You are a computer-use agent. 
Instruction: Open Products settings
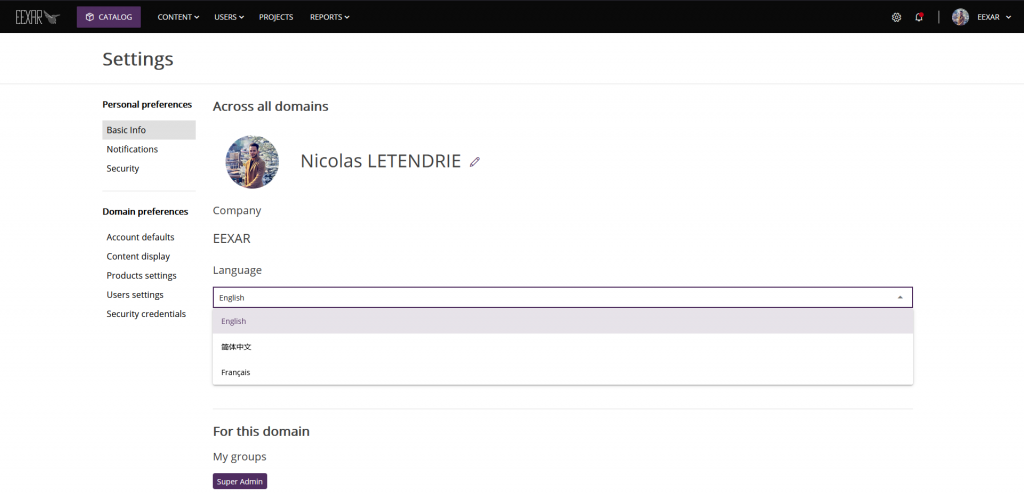coord(141,276)
